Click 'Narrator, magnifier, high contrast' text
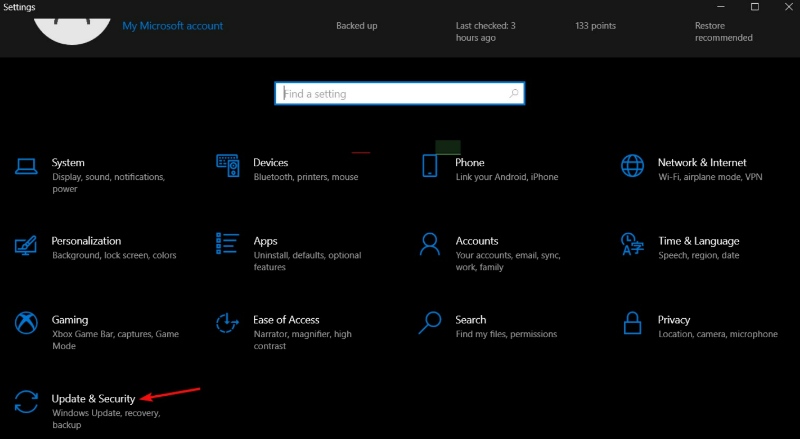 [x=303, y=340]
